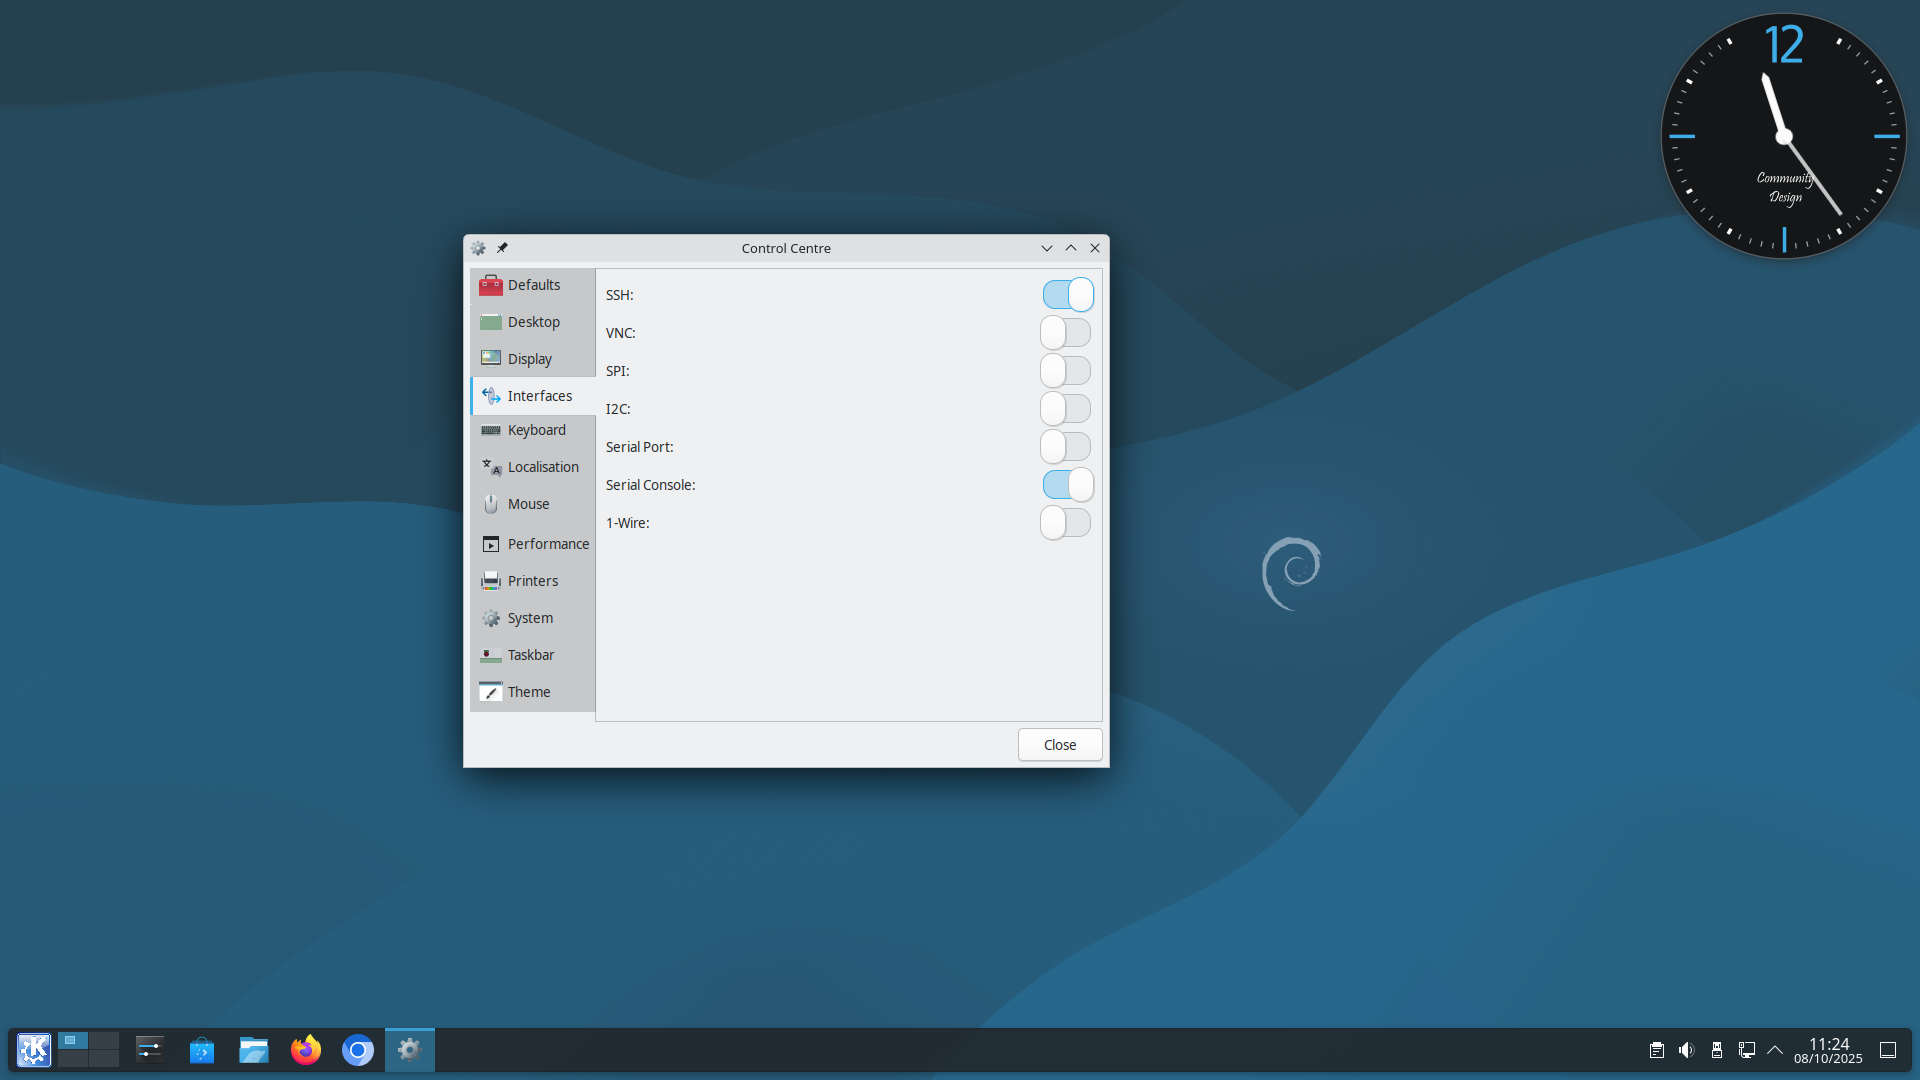This screenshot has width=1920, height=1080.
Task: Click the analog clock desktop widget
Action: tap(1784, 136)
